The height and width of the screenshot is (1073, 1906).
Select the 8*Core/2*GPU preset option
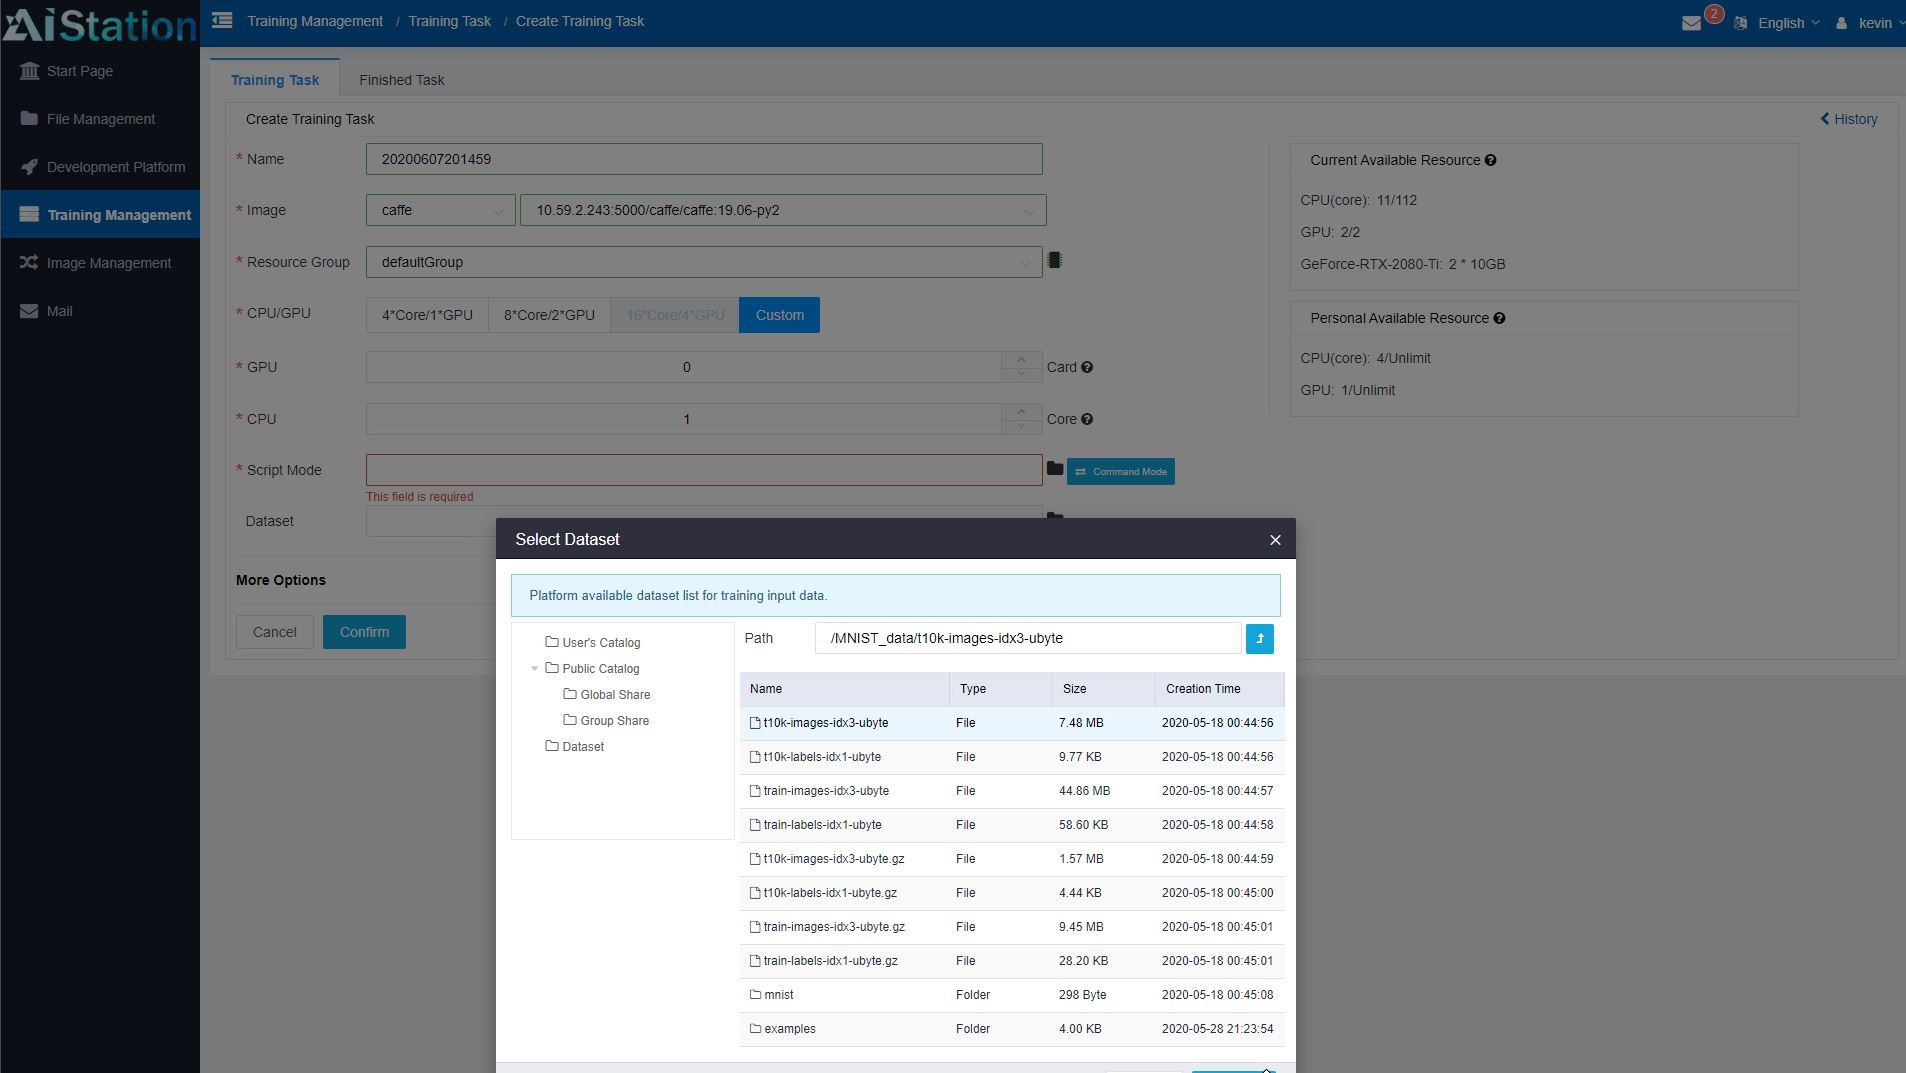[549, 315]
